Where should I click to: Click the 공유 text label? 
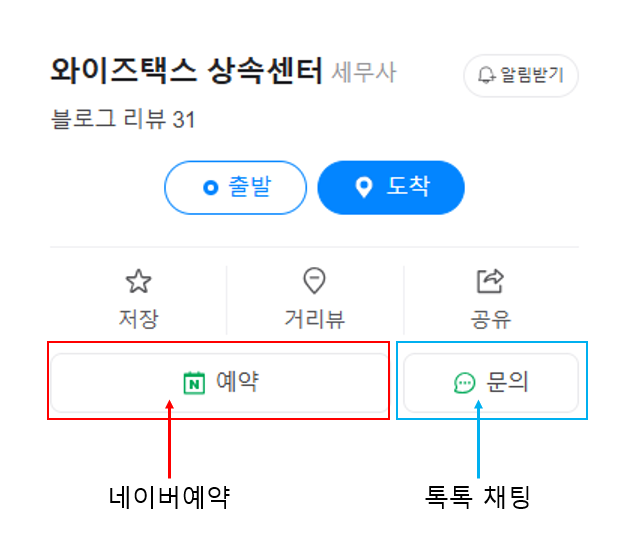490,319
